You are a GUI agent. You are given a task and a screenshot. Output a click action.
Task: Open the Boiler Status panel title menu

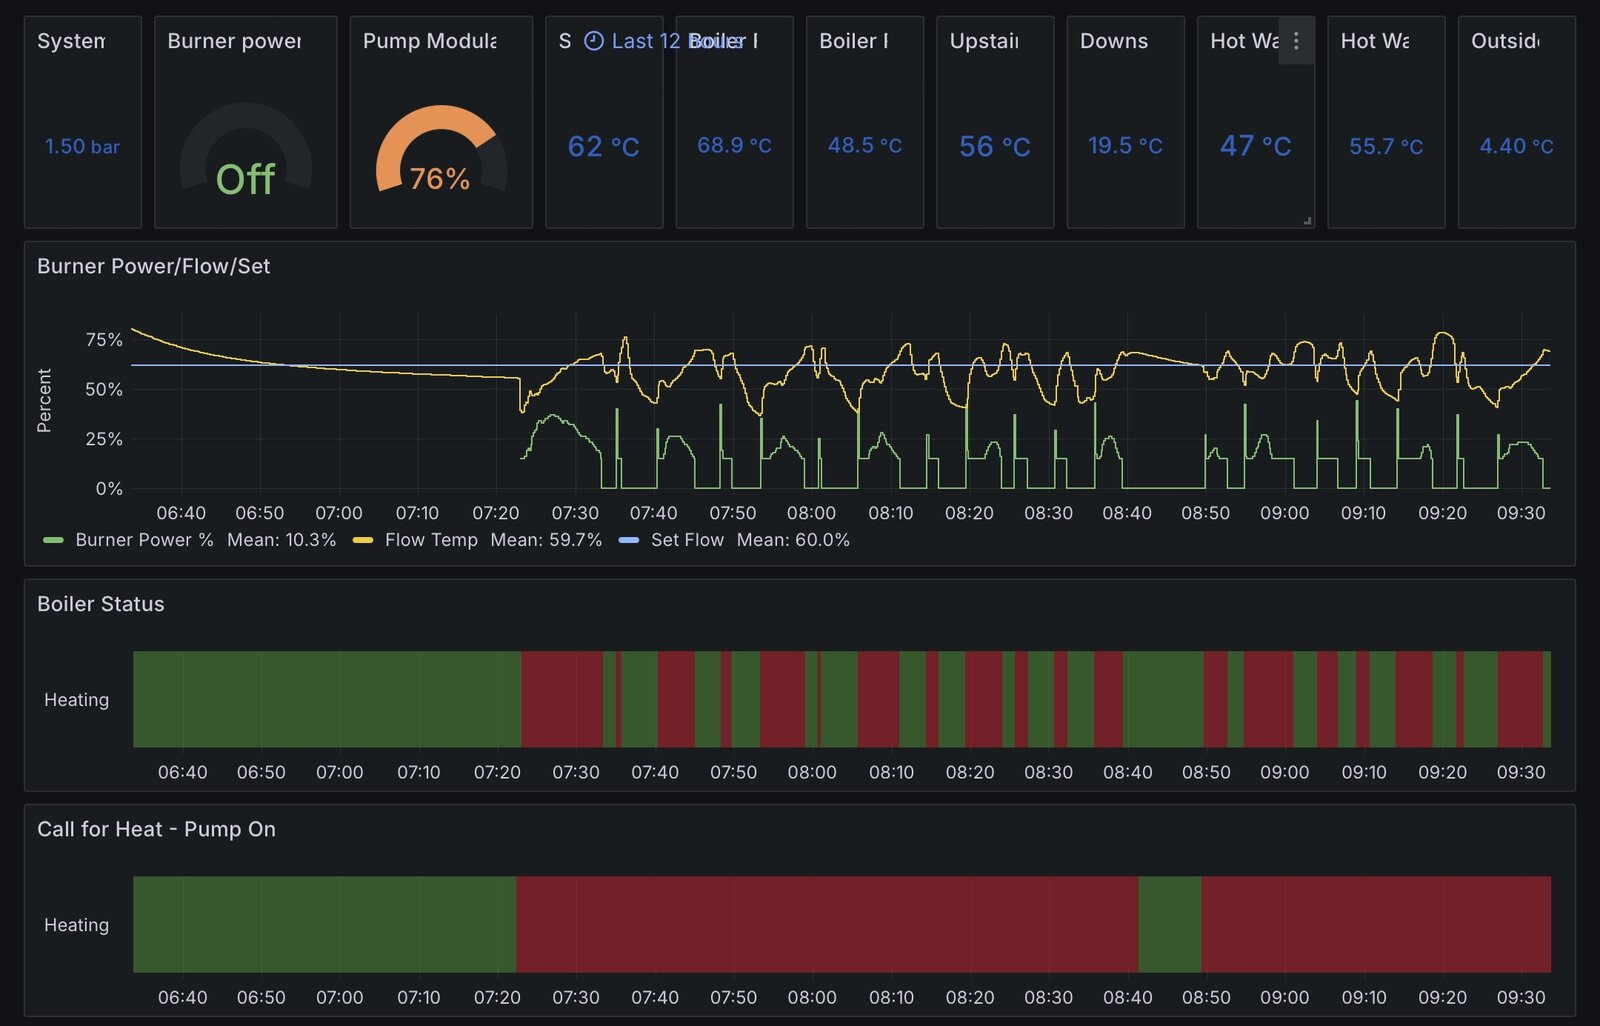100,604
